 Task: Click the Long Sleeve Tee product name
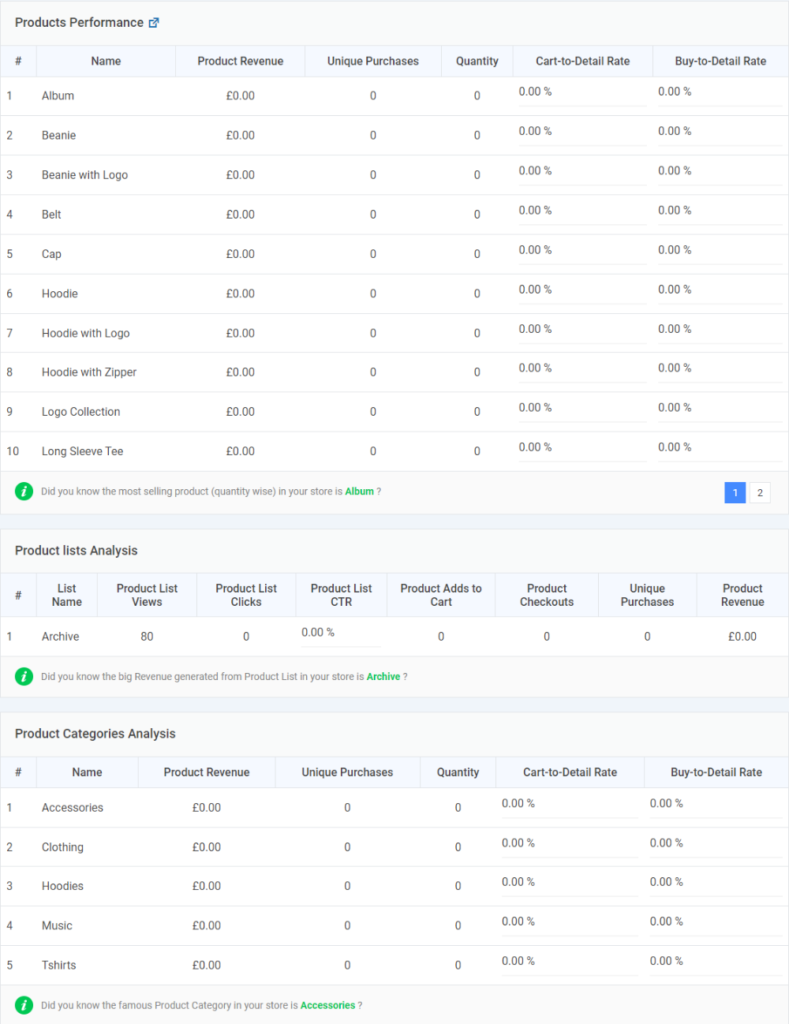(83, 451)
